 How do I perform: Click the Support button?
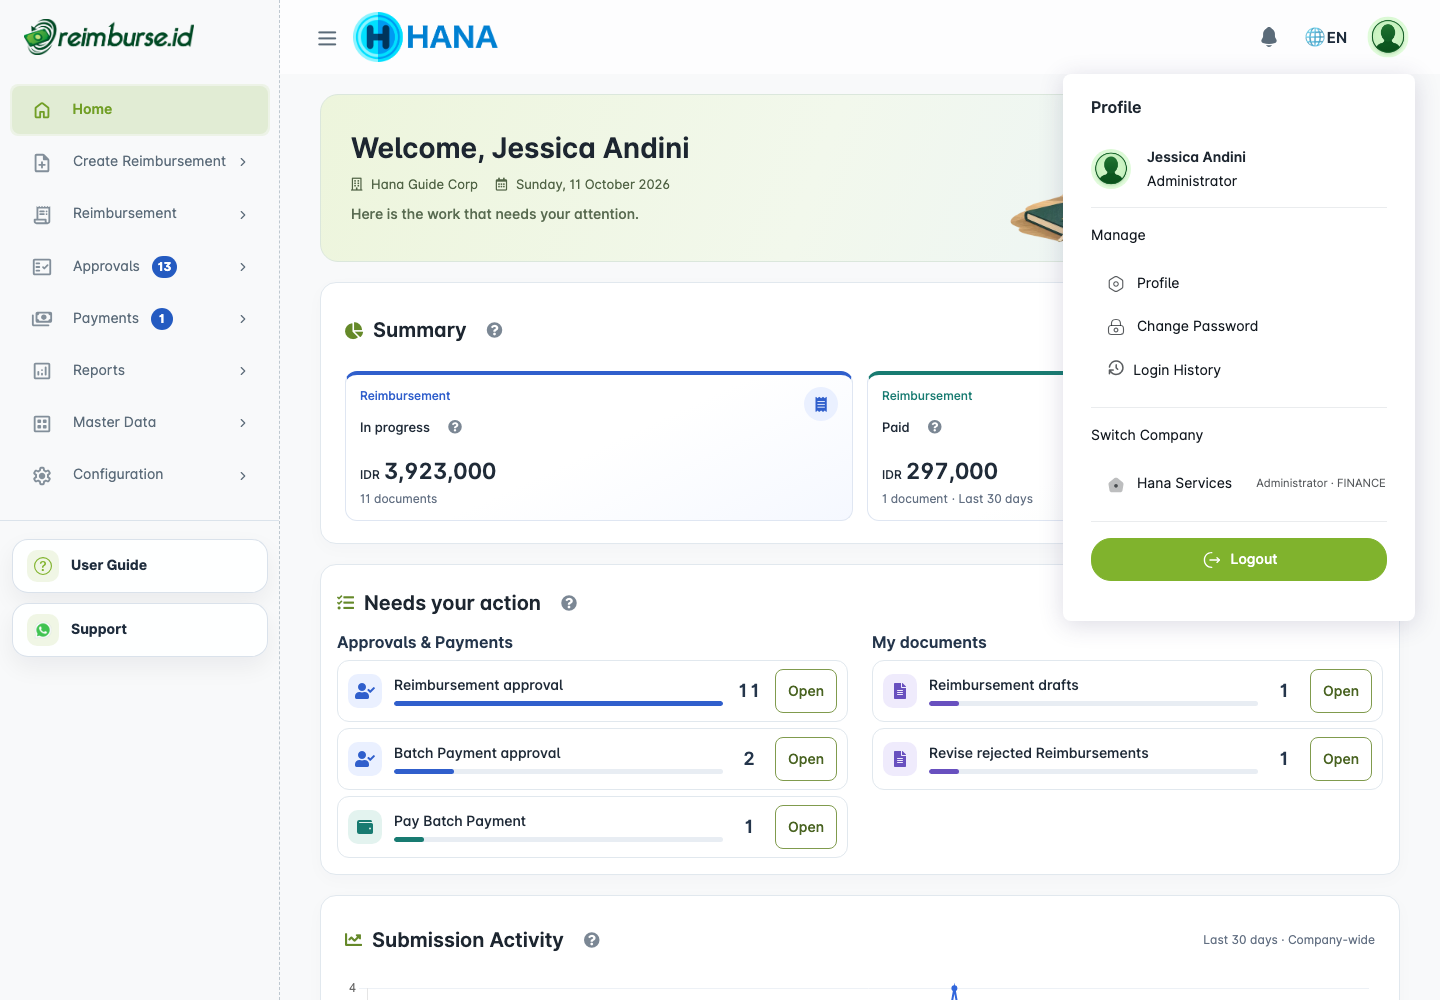(140, 630)
